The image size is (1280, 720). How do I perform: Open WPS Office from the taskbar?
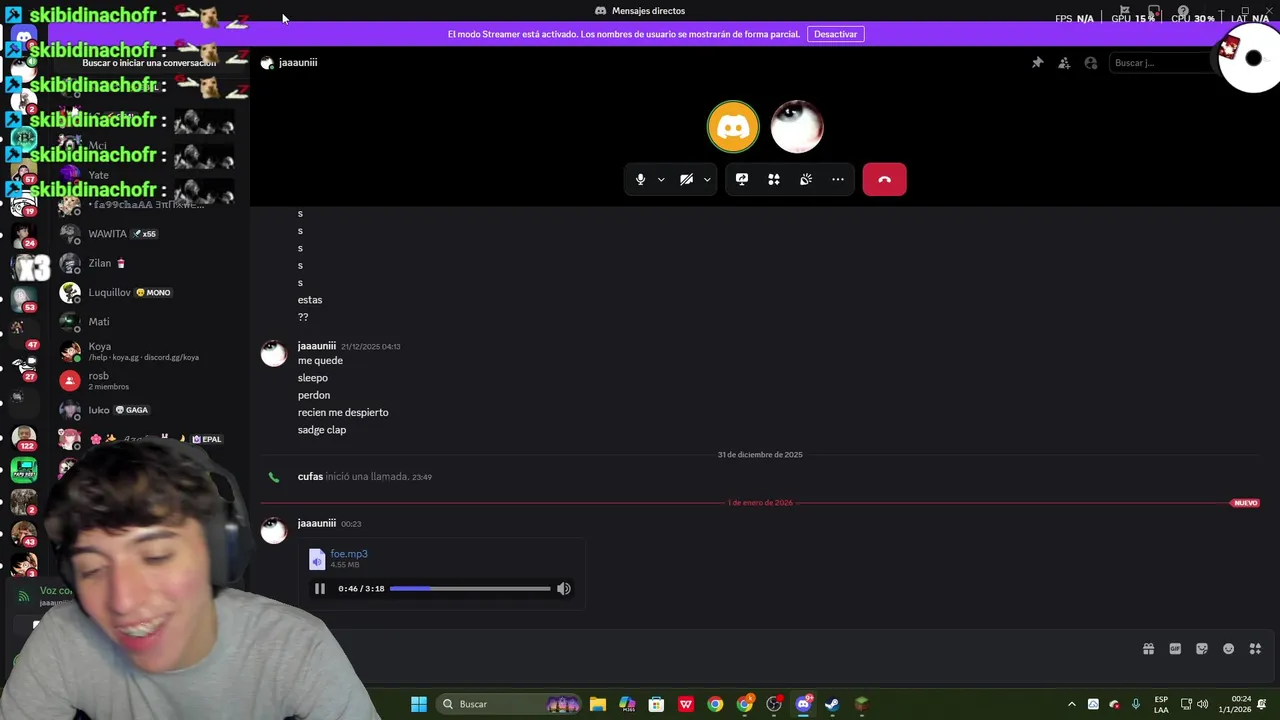(x=686, y=704)
